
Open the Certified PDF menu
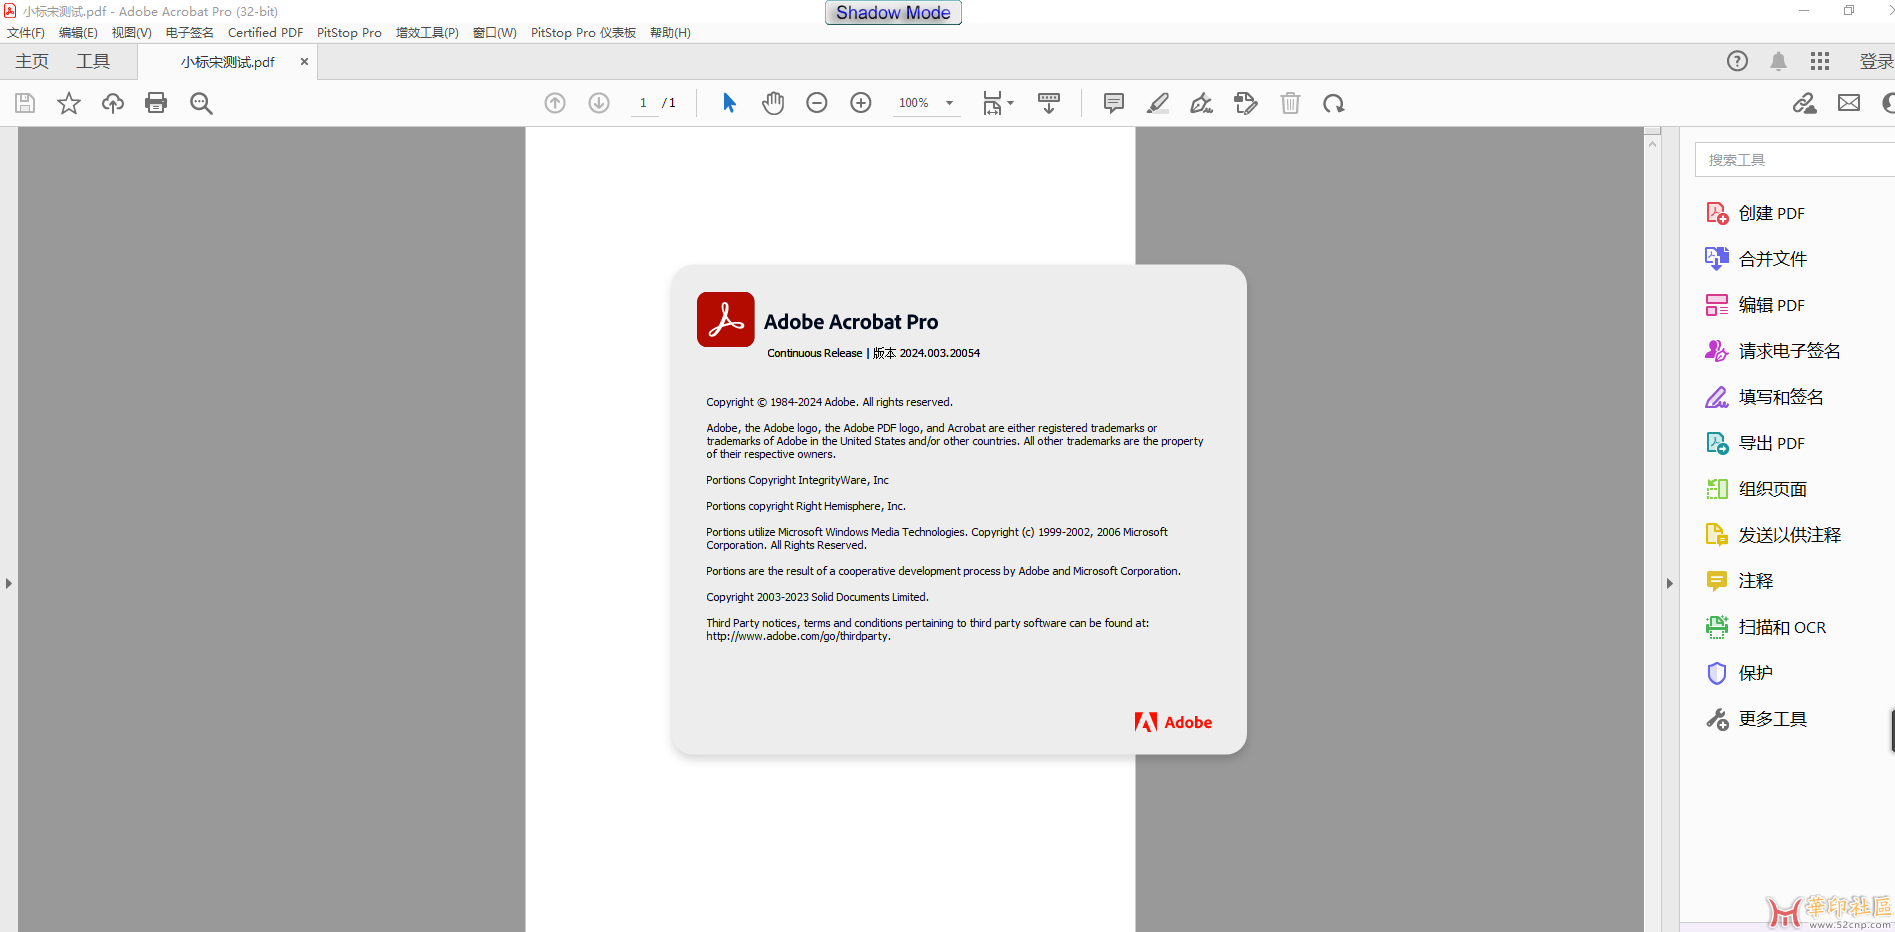(x=266, y=33)
